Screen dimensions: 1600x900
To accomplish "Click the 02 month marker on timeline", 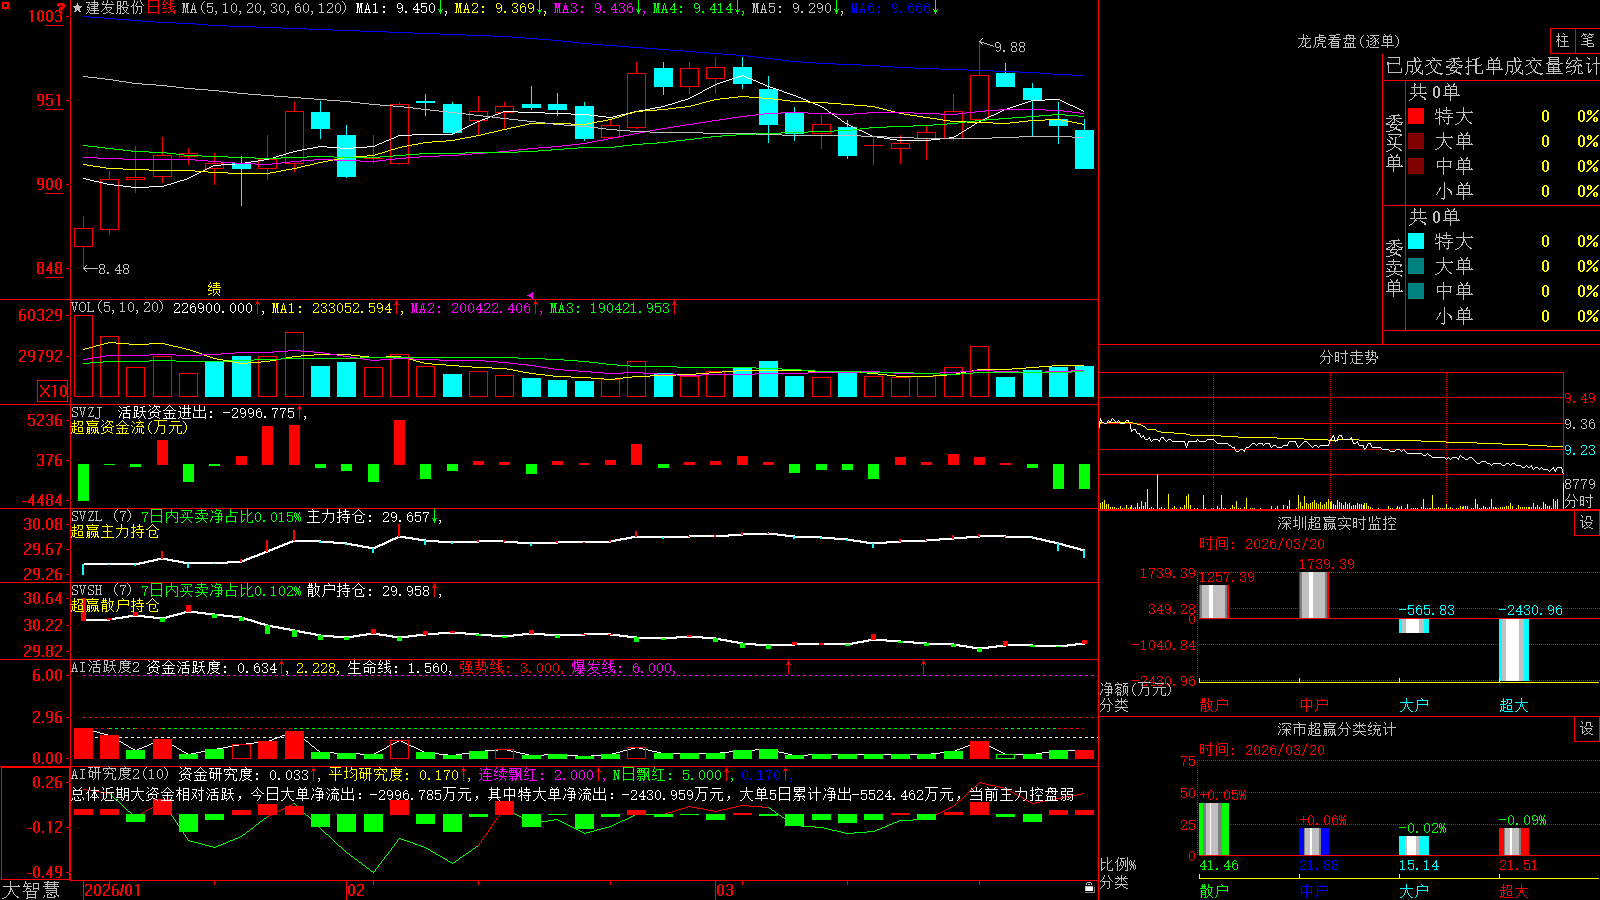I will (356, 890).
